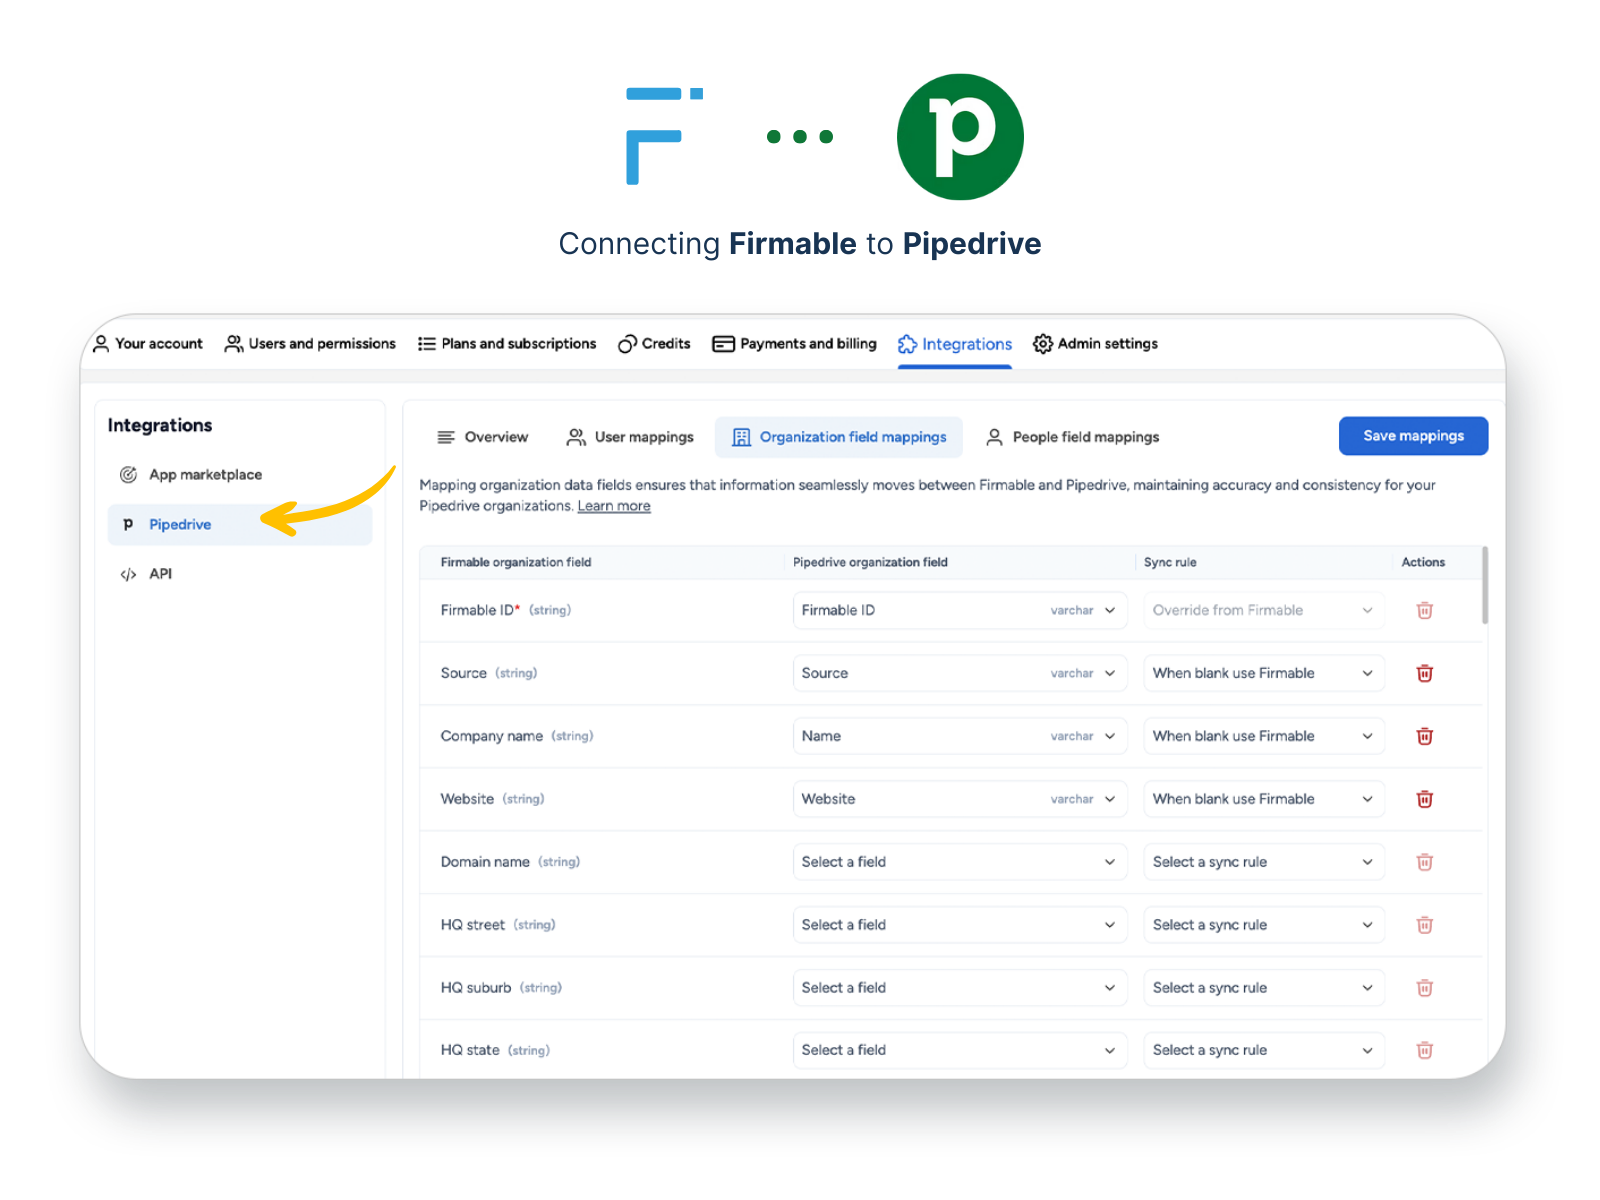Click the Your account person icon
This screenshot has width=1600, height=1200.
coord(101,343)
